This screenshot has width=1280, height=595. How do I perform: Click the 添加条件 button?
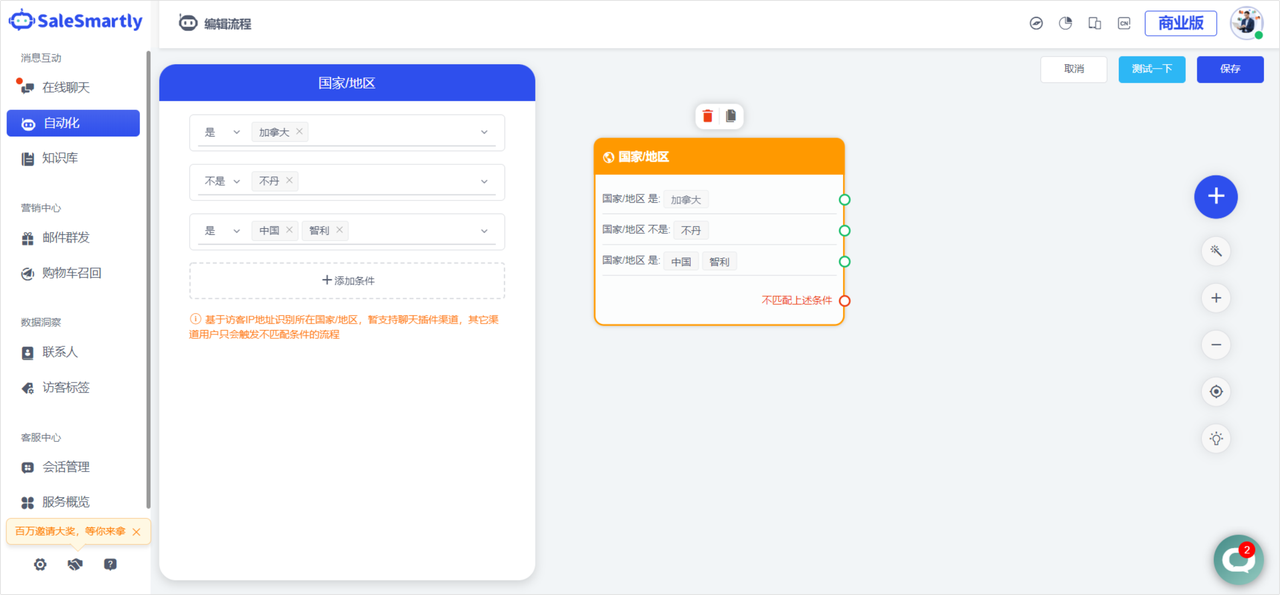(347, 281)
